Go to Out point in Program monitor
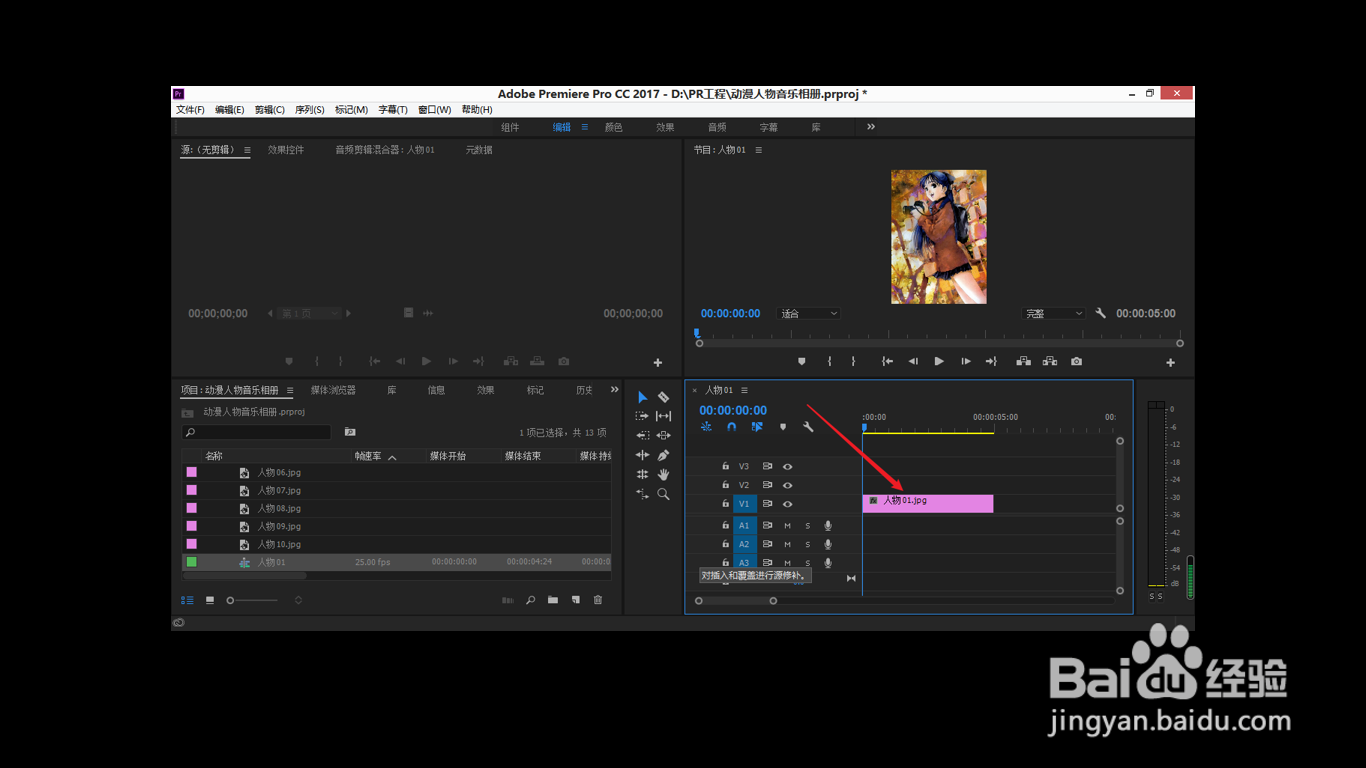Viewport: 1366px width, 768px height. point(991,361)
